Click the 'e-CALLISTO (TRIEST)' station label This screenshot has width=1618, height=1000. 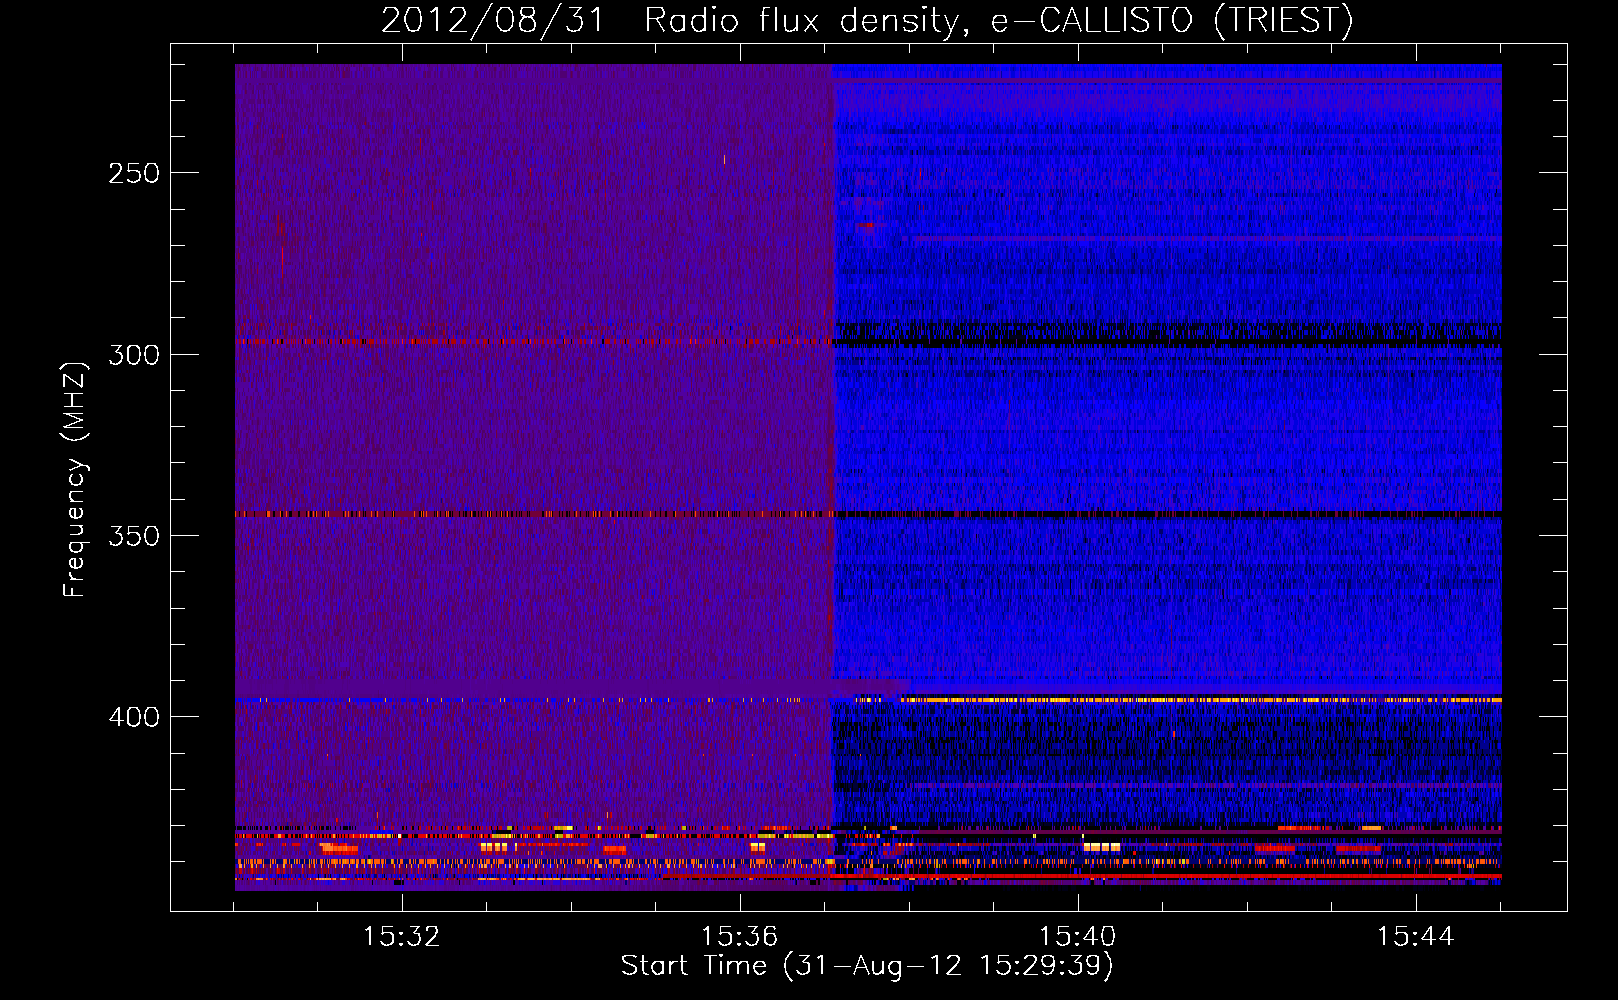pos(1172,20)
